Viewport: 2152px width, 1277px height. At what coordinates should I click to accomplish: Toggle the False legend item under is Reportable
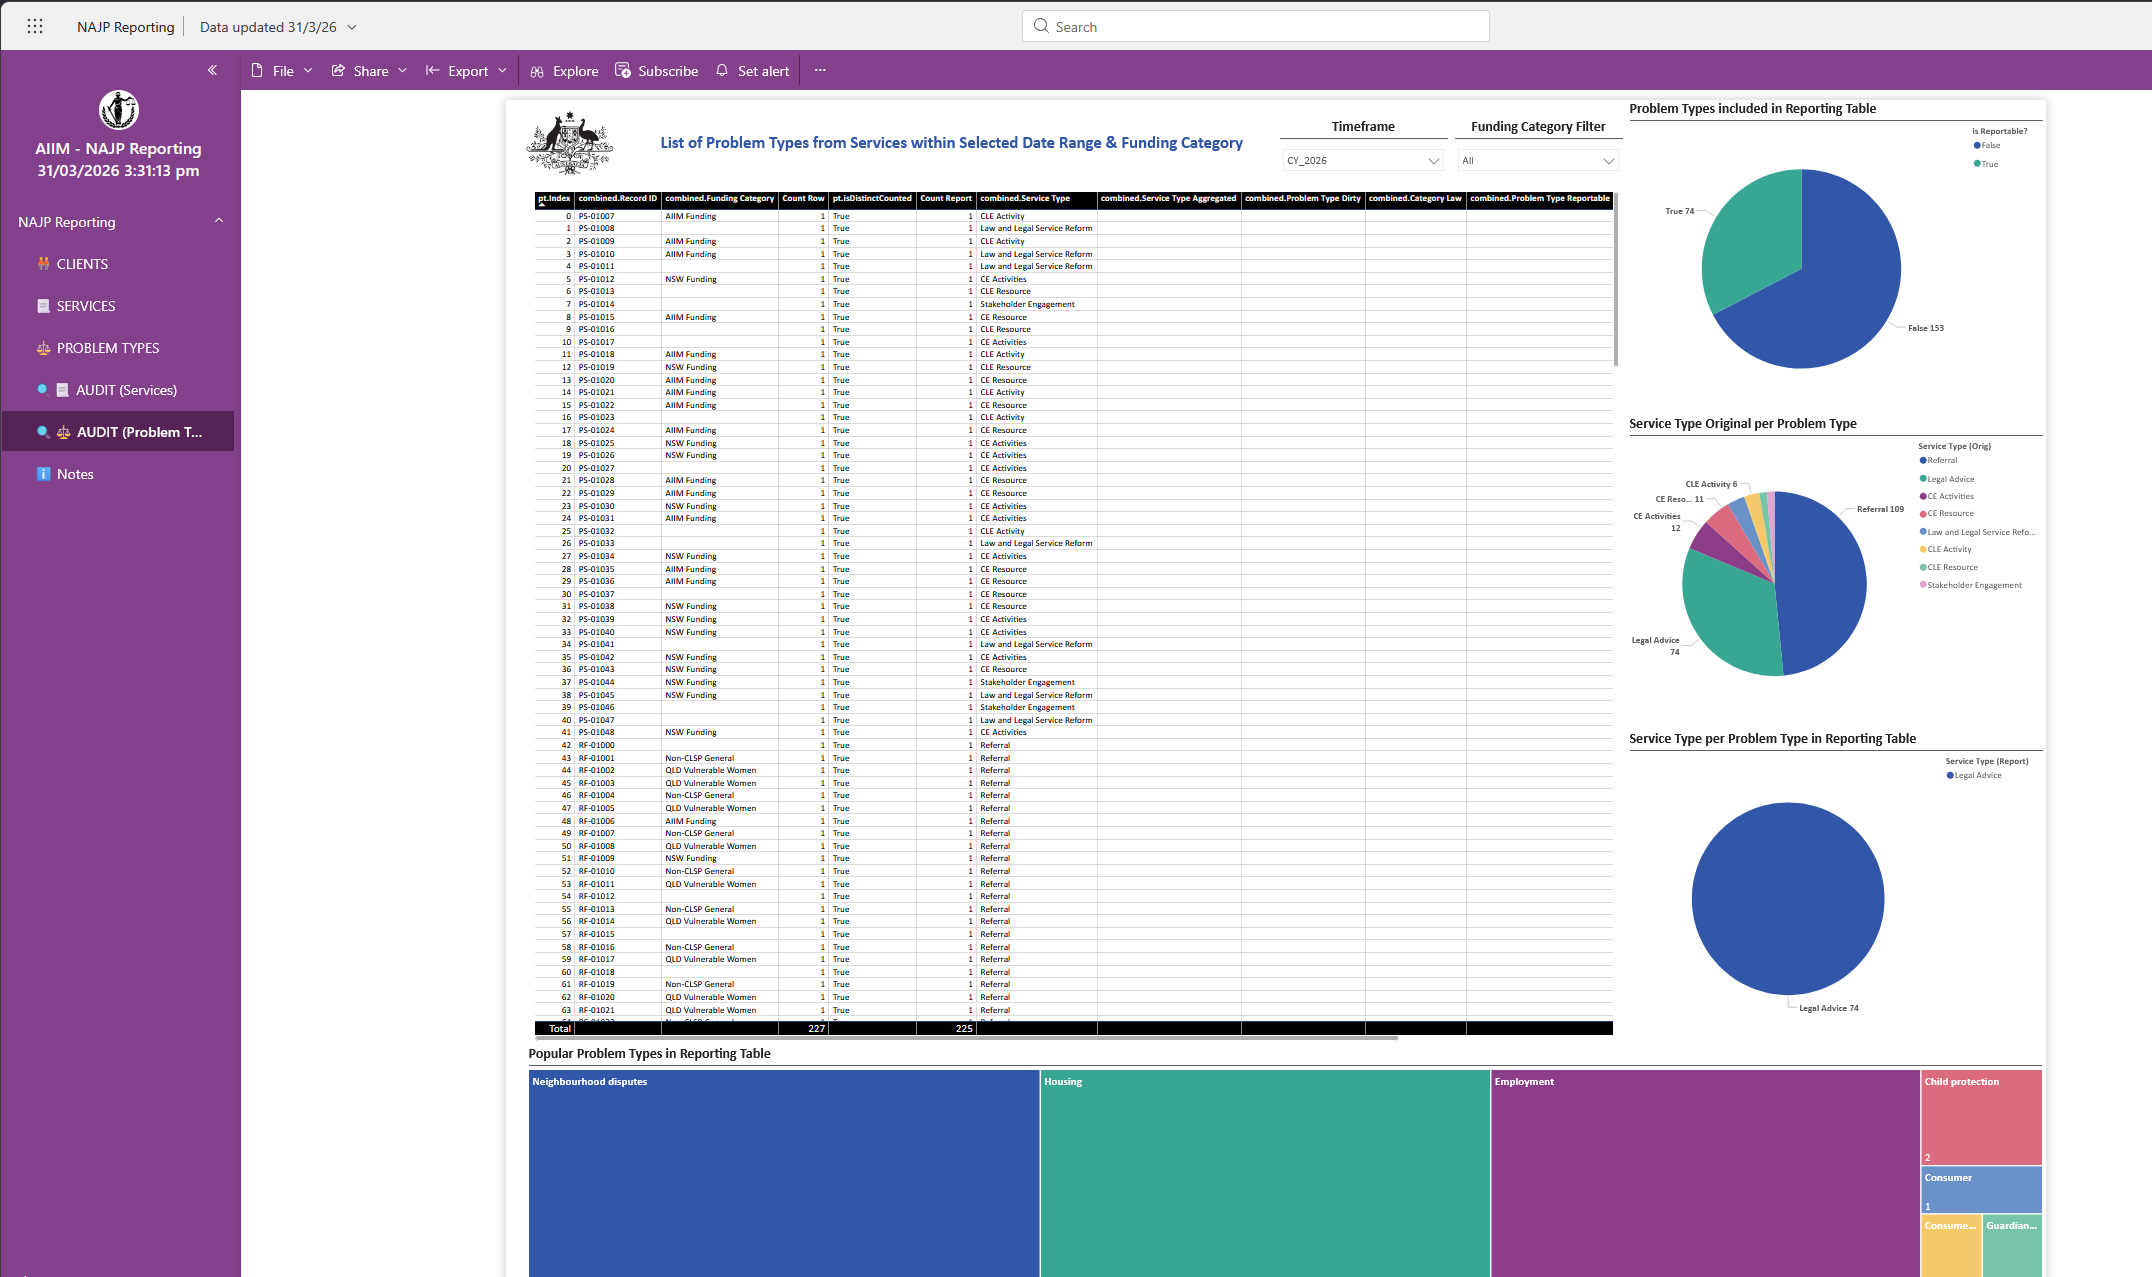[1990, 146]
